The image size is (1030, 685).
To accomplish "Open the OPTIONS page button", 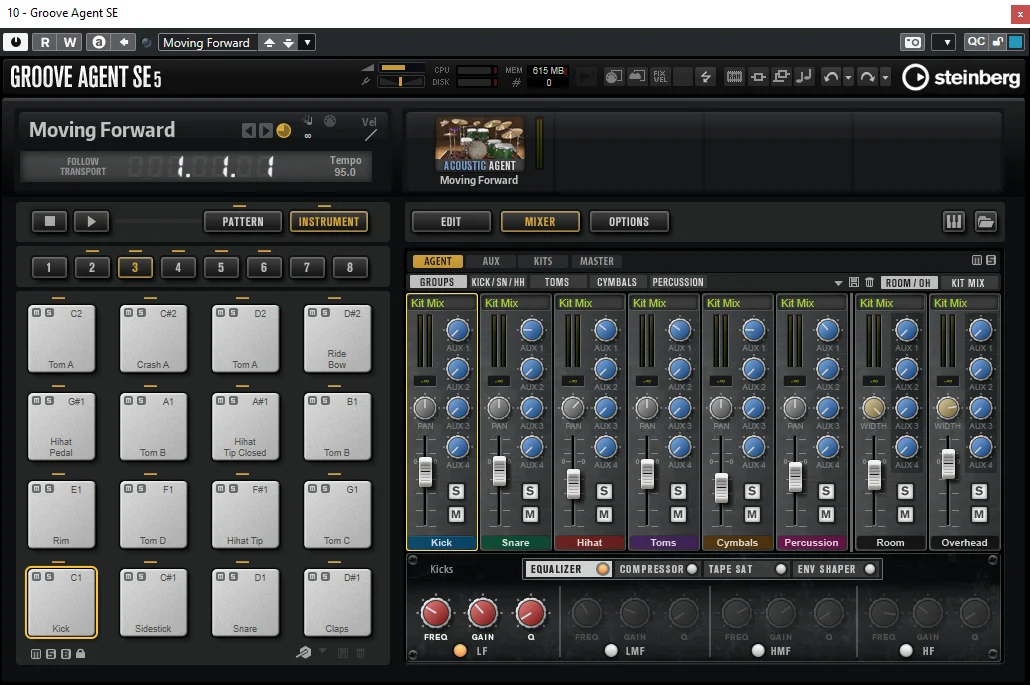I will [629, 221].
